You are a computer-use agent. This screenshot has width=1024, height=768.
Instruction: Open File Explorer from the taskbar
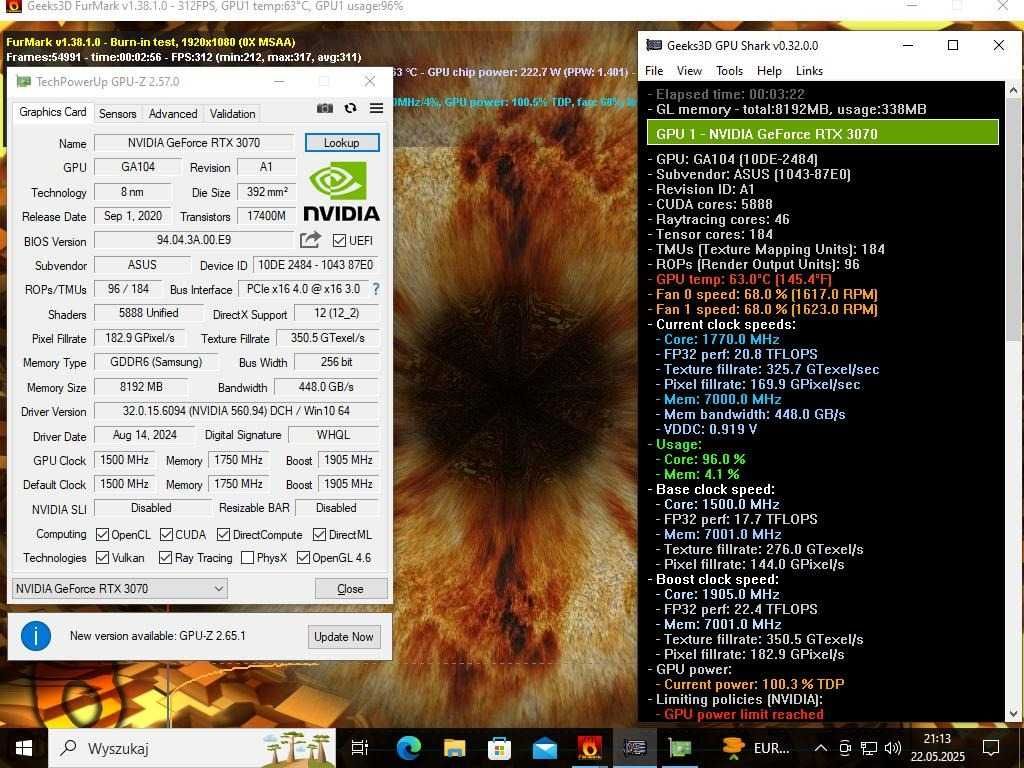(x=455, y=748)
